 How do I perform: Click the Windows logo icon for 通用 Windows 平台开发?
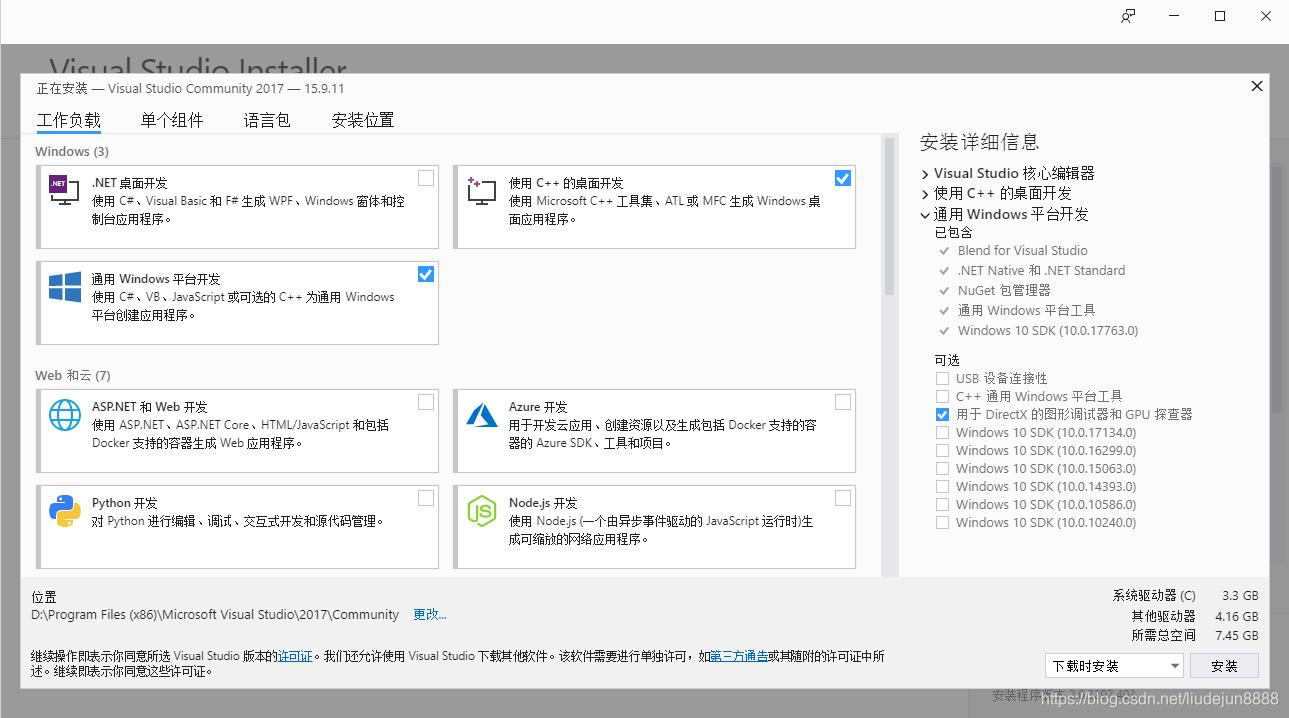64,286
